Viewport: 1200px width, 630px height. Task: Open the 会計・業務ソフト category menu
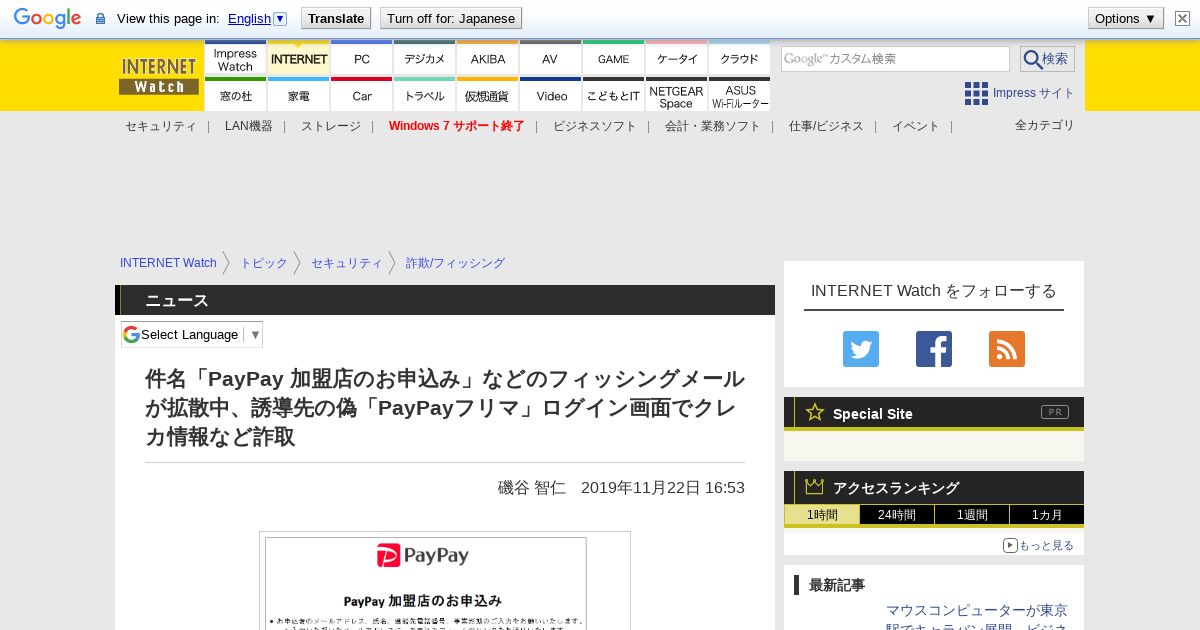point(713,126)
